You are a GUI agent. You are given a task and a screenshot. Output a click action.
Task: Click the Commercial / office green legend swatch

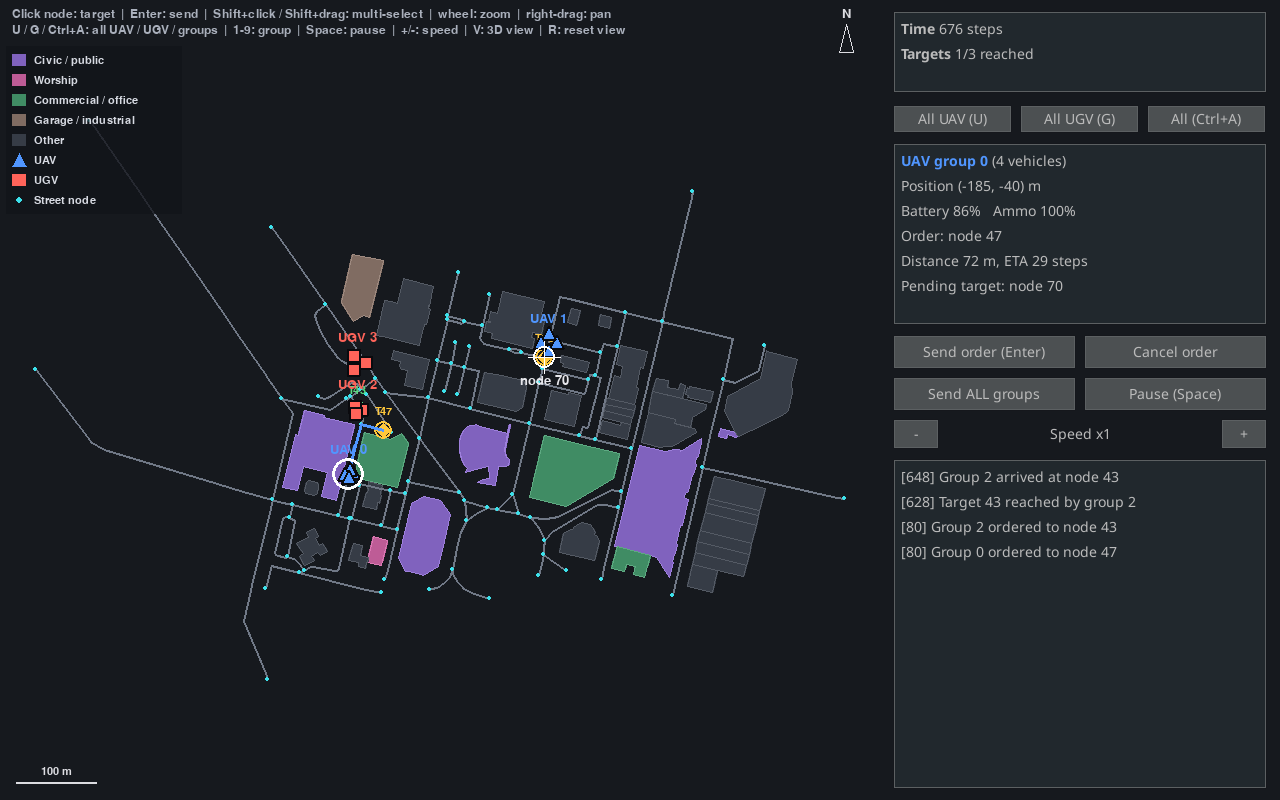[x=19, y=100]
